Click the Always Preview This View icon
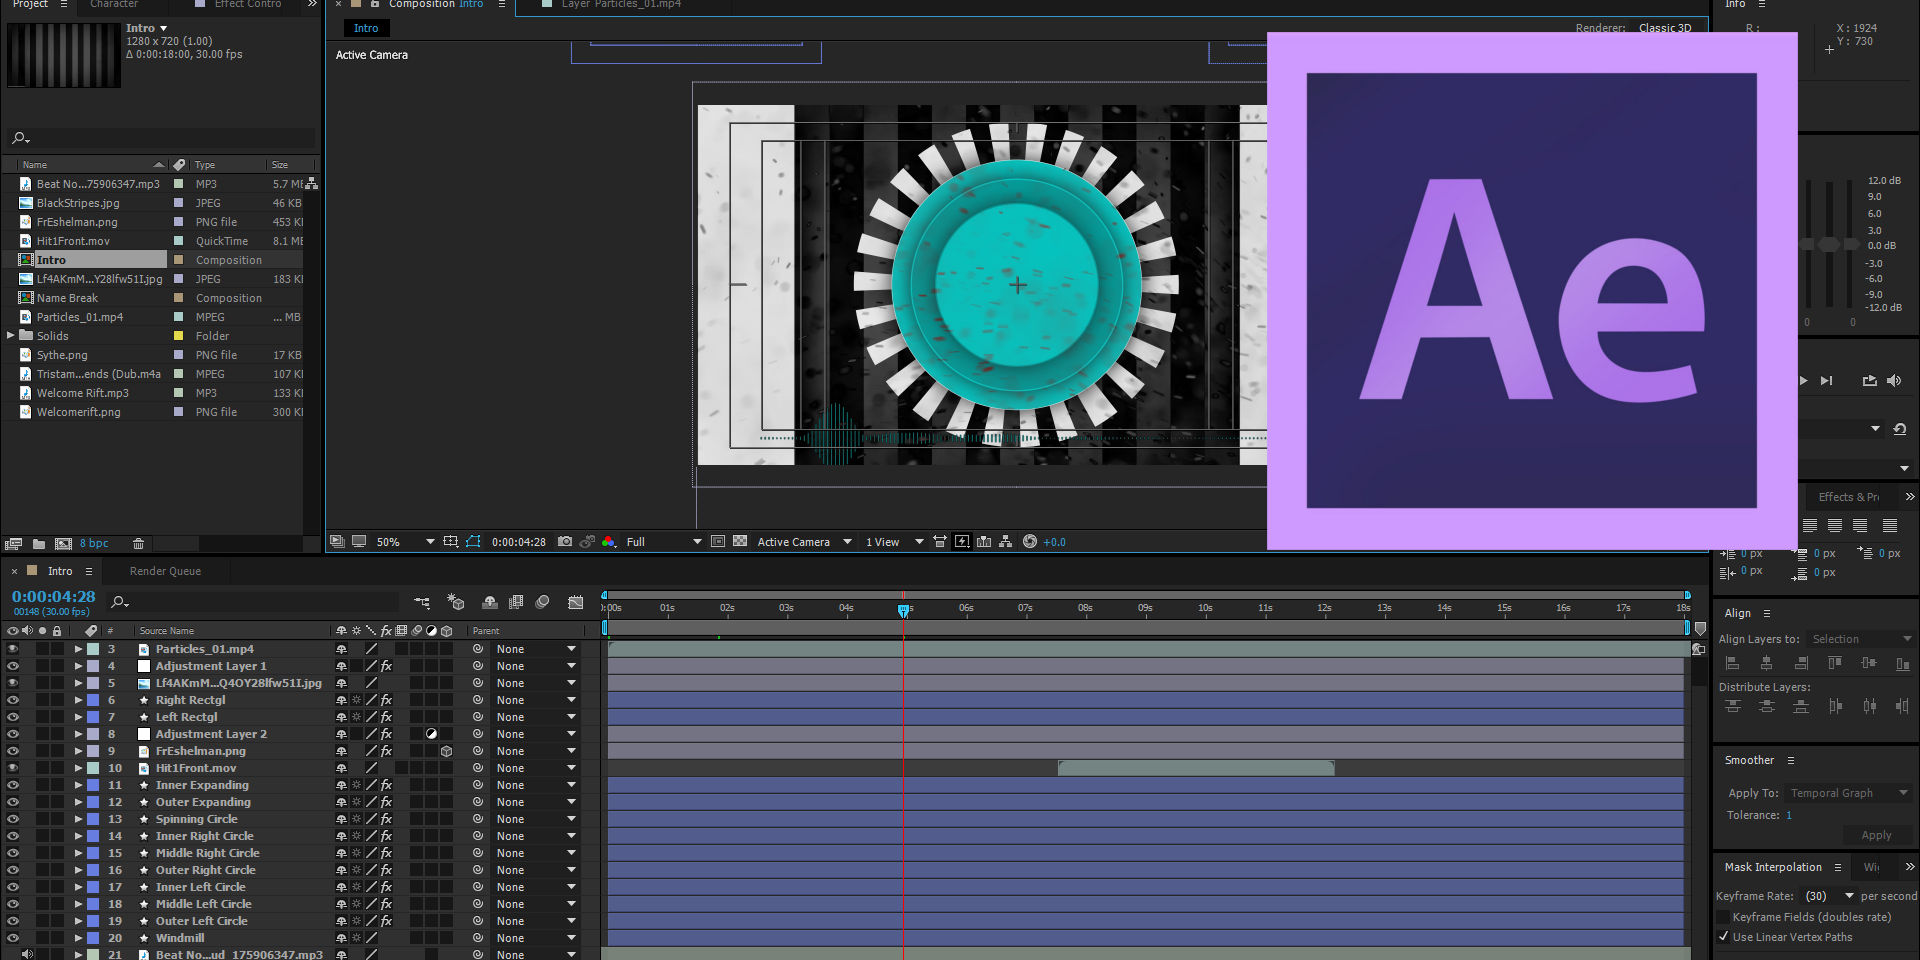This screenshot has height=960, width=1920. click(337, 542)
